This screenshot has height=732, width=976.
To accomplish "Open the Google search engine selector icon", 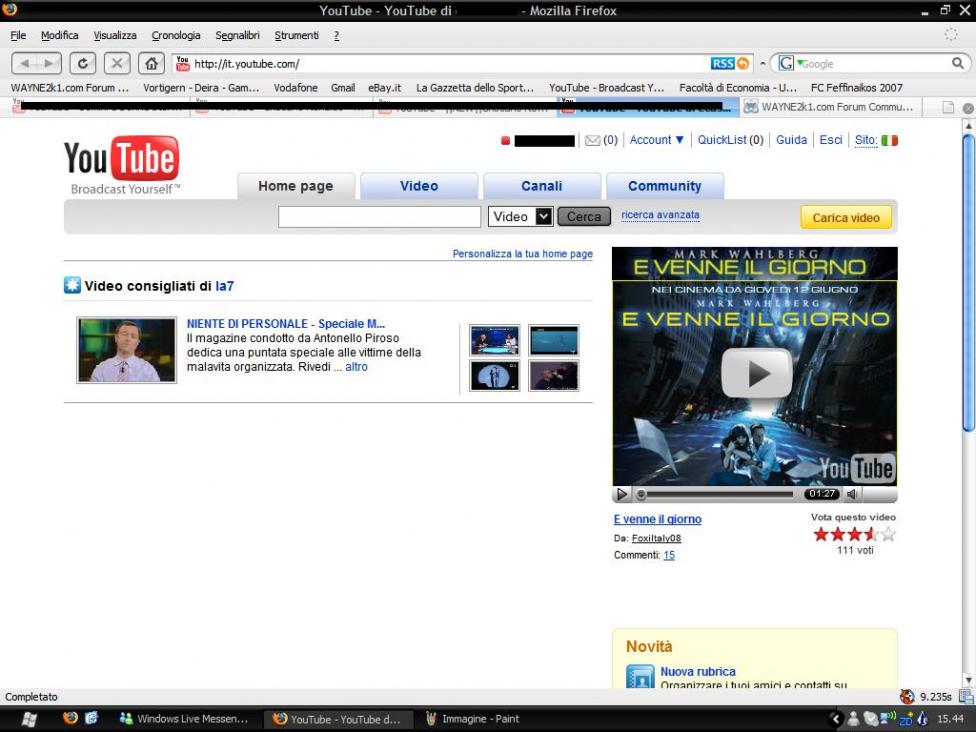I will 789,63.
